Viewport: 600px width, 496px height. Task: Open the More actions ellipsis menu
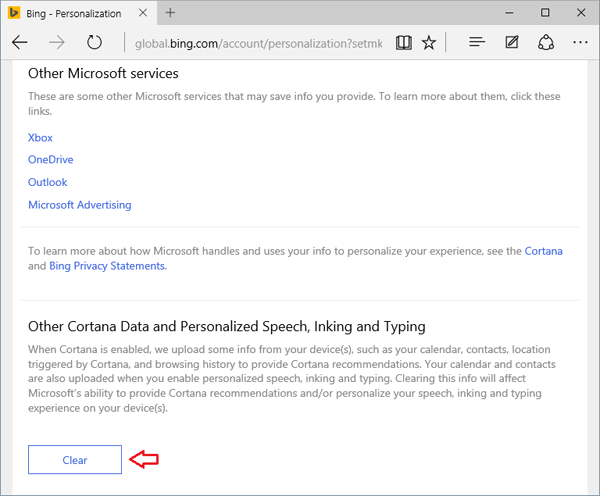coord(580,43)
